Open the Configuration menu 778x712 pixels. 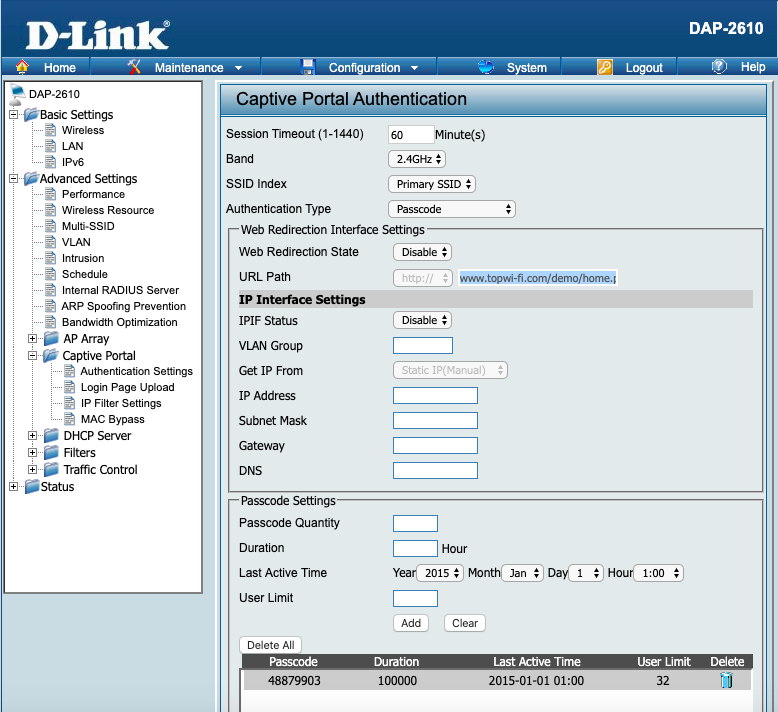(365, 67)
